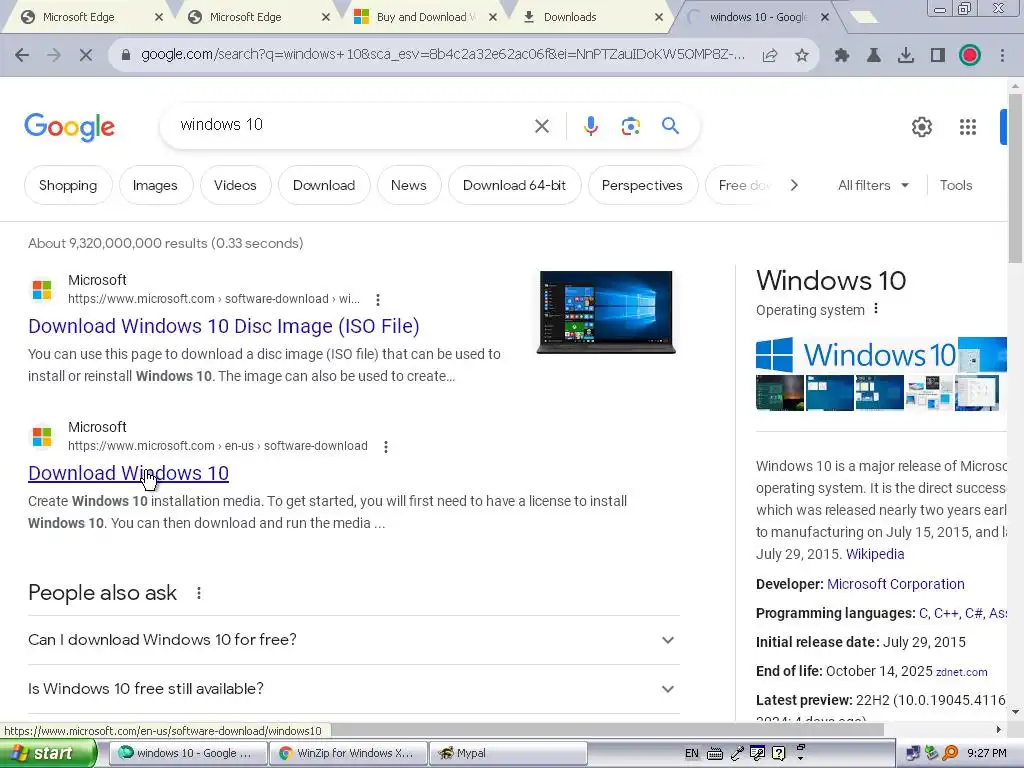The image size is (1024, 768).
Task: Select the Download filter chip
Action: point(324,185)
